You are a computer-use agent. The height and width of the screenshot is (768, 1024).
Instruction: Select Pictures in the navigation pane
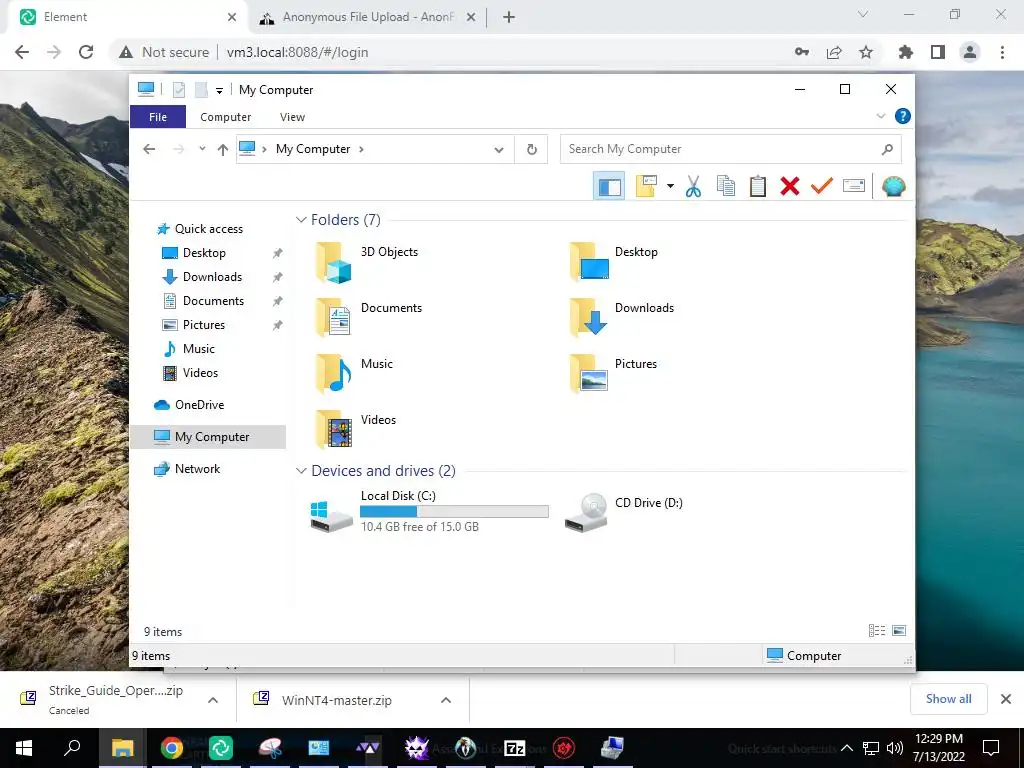(x=204, y=325)
